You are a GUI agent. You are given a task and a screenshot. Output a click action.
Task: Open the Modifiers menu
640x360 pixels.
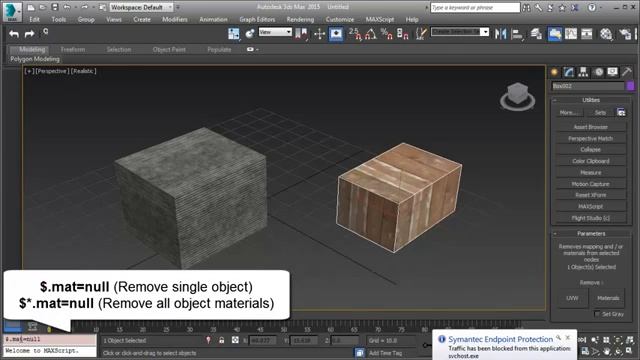pyautogui.click(x=175, y=19)
